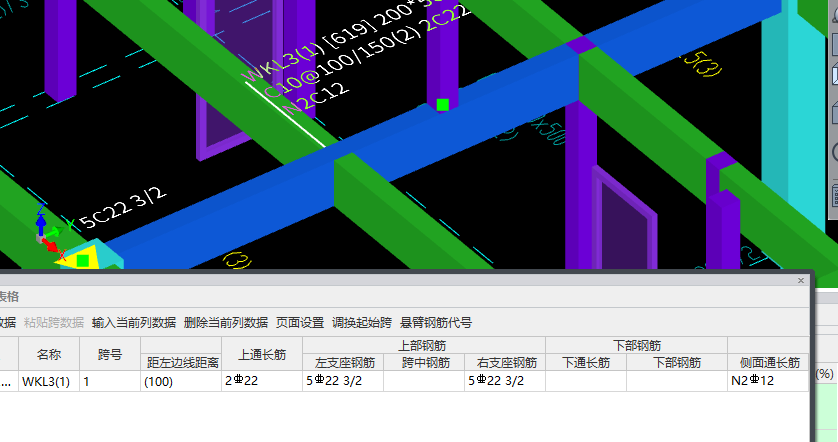Viewport: 838px width, 442px height.
Task: Click the (100) distance cell
Action: click(x=182, y=381)
